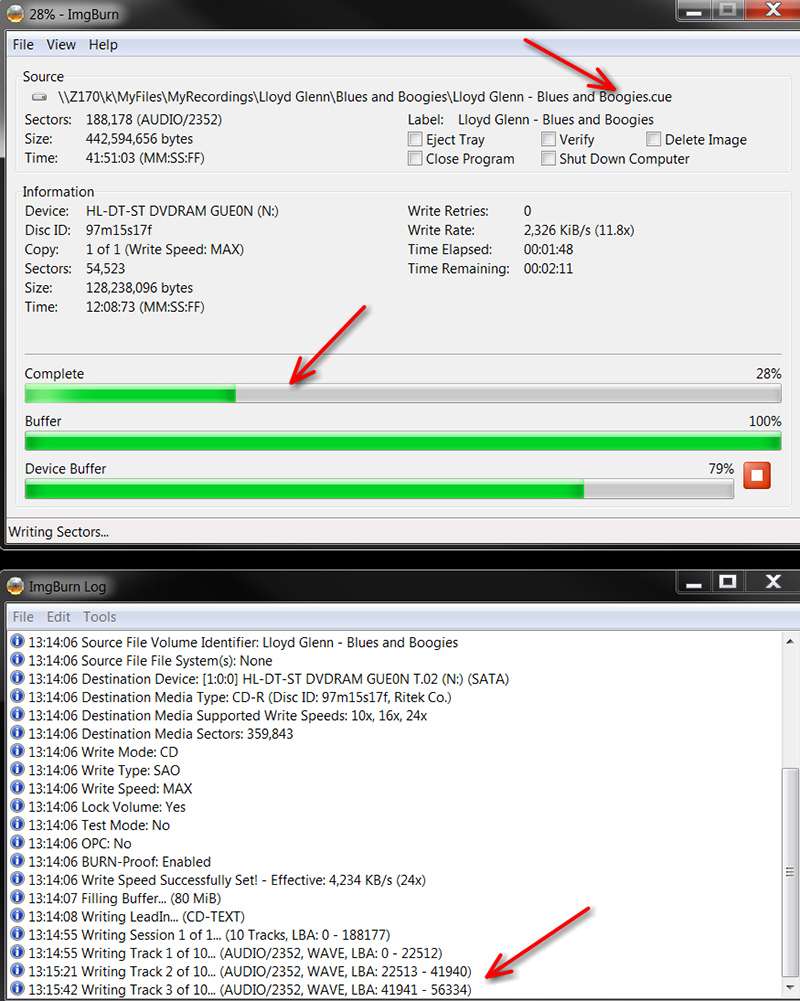800x1001 pixels.
Task: Click the ImgBurn app icon in main title bar
Action: [x=15, y=13]
